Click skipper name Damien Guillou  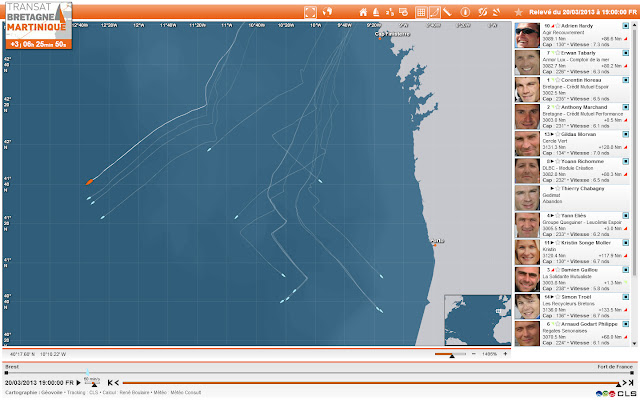pyautogui.click(x=579, y=270)
